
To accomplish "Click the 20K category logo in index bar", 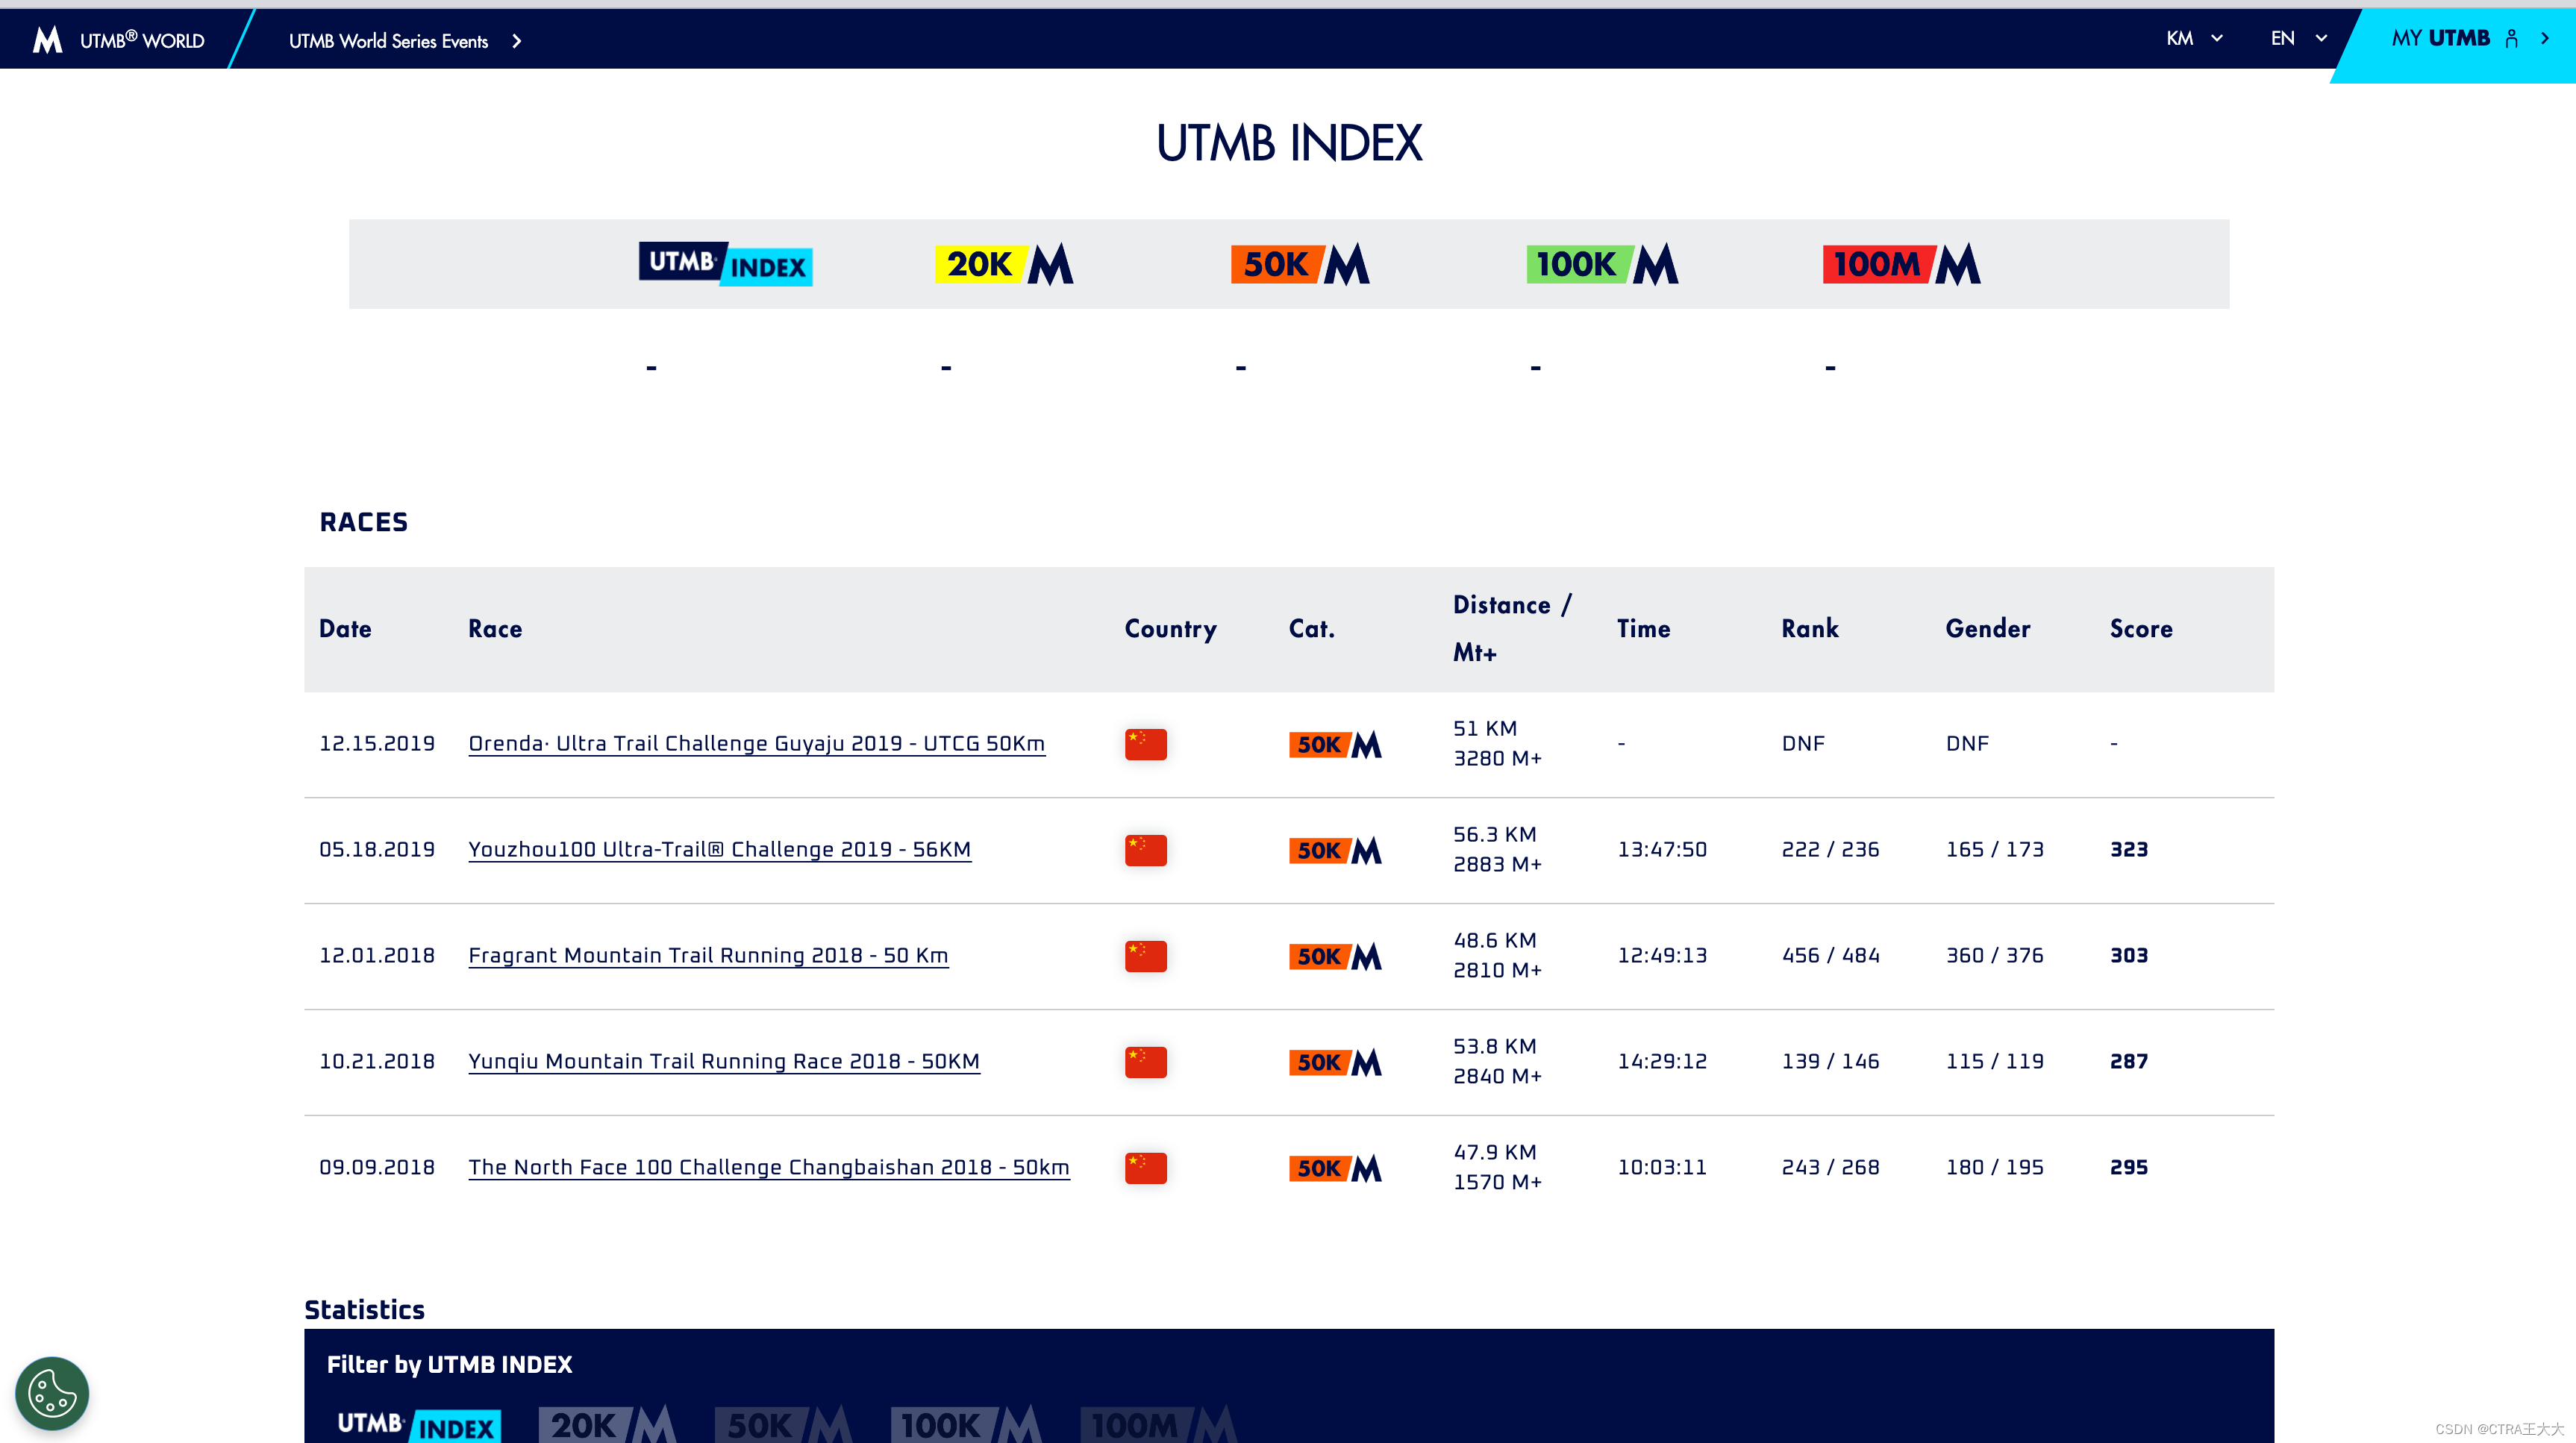I will point(1003,264).
